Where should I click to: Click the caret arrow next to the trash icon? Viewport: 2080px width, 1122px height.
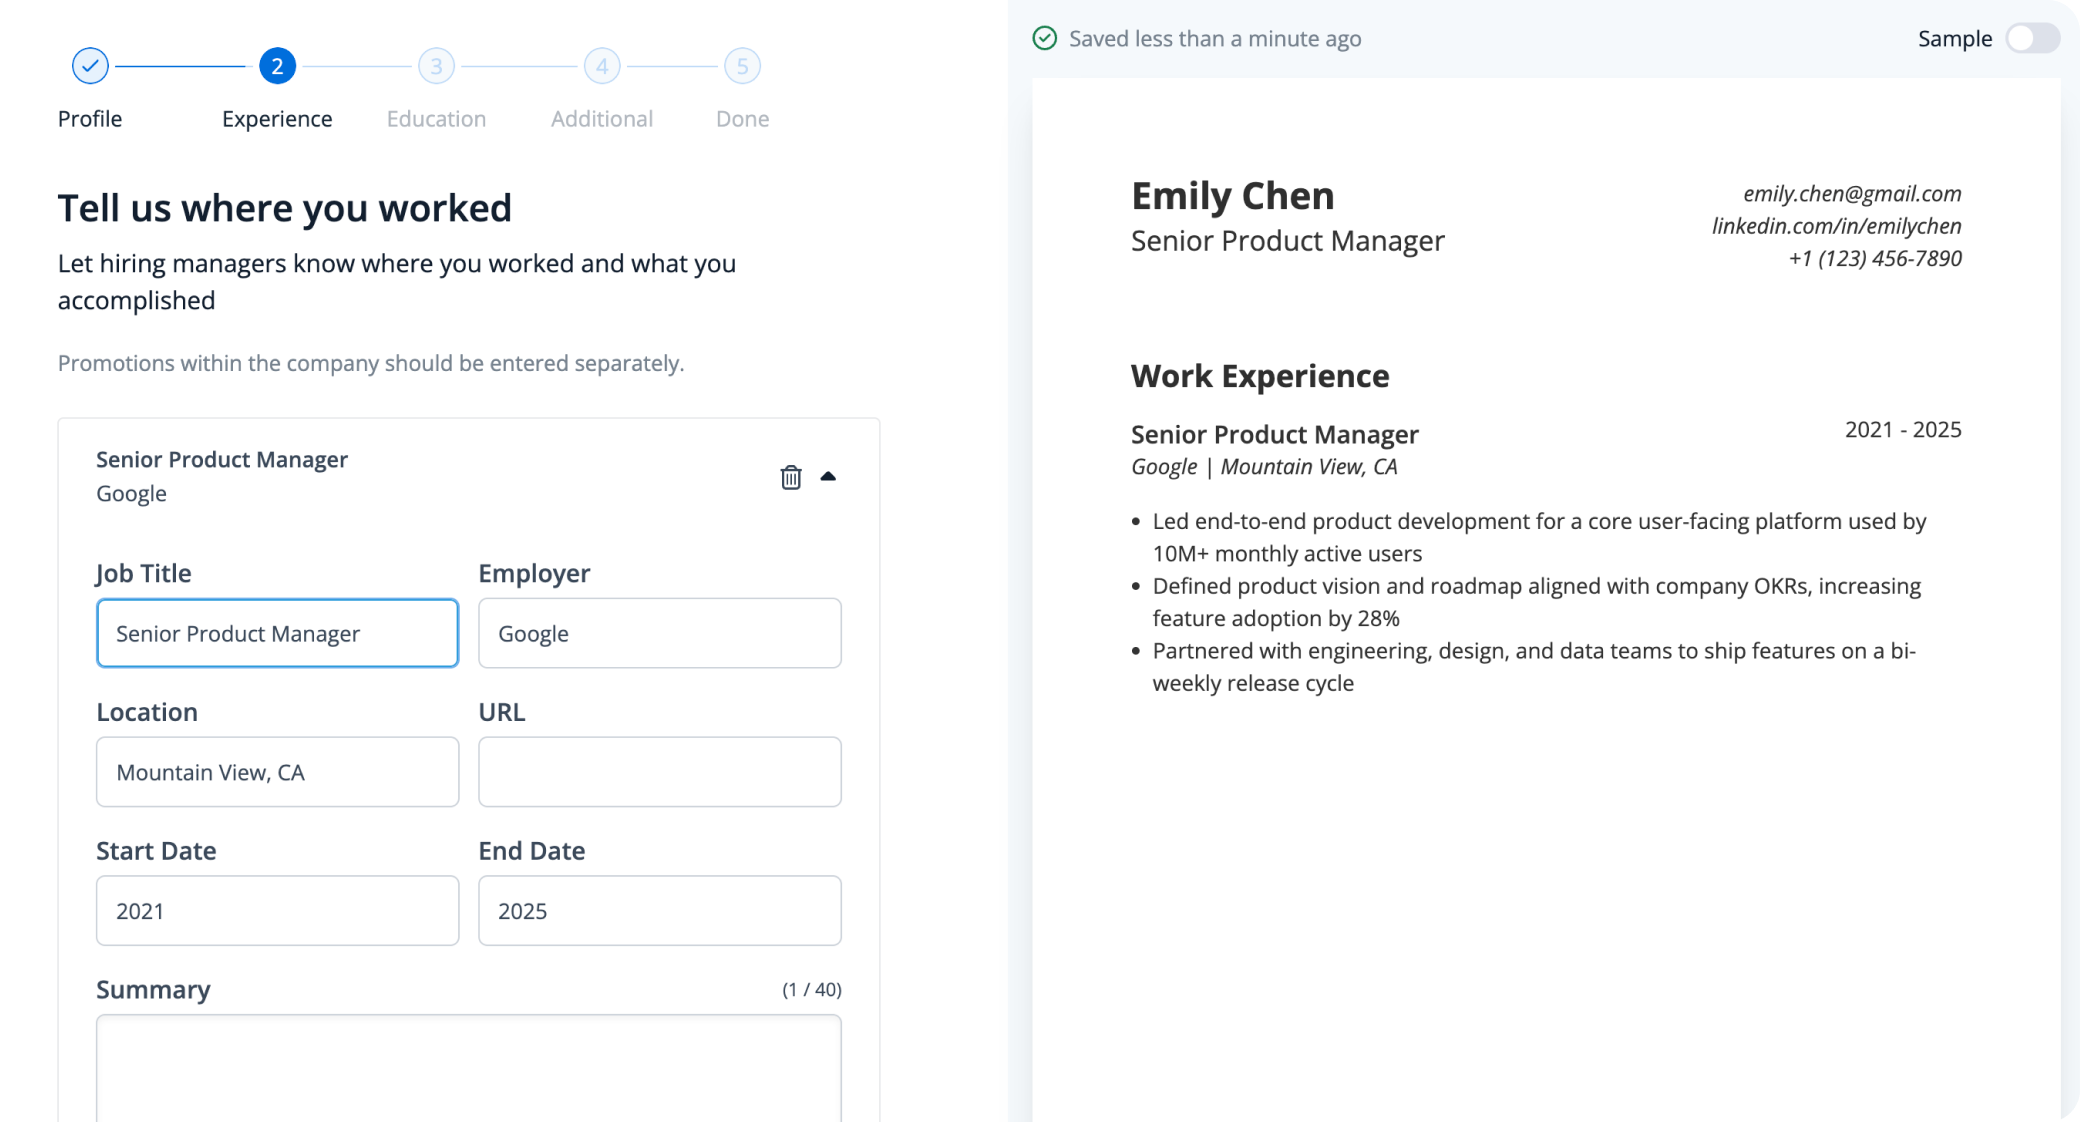(830, 478)
